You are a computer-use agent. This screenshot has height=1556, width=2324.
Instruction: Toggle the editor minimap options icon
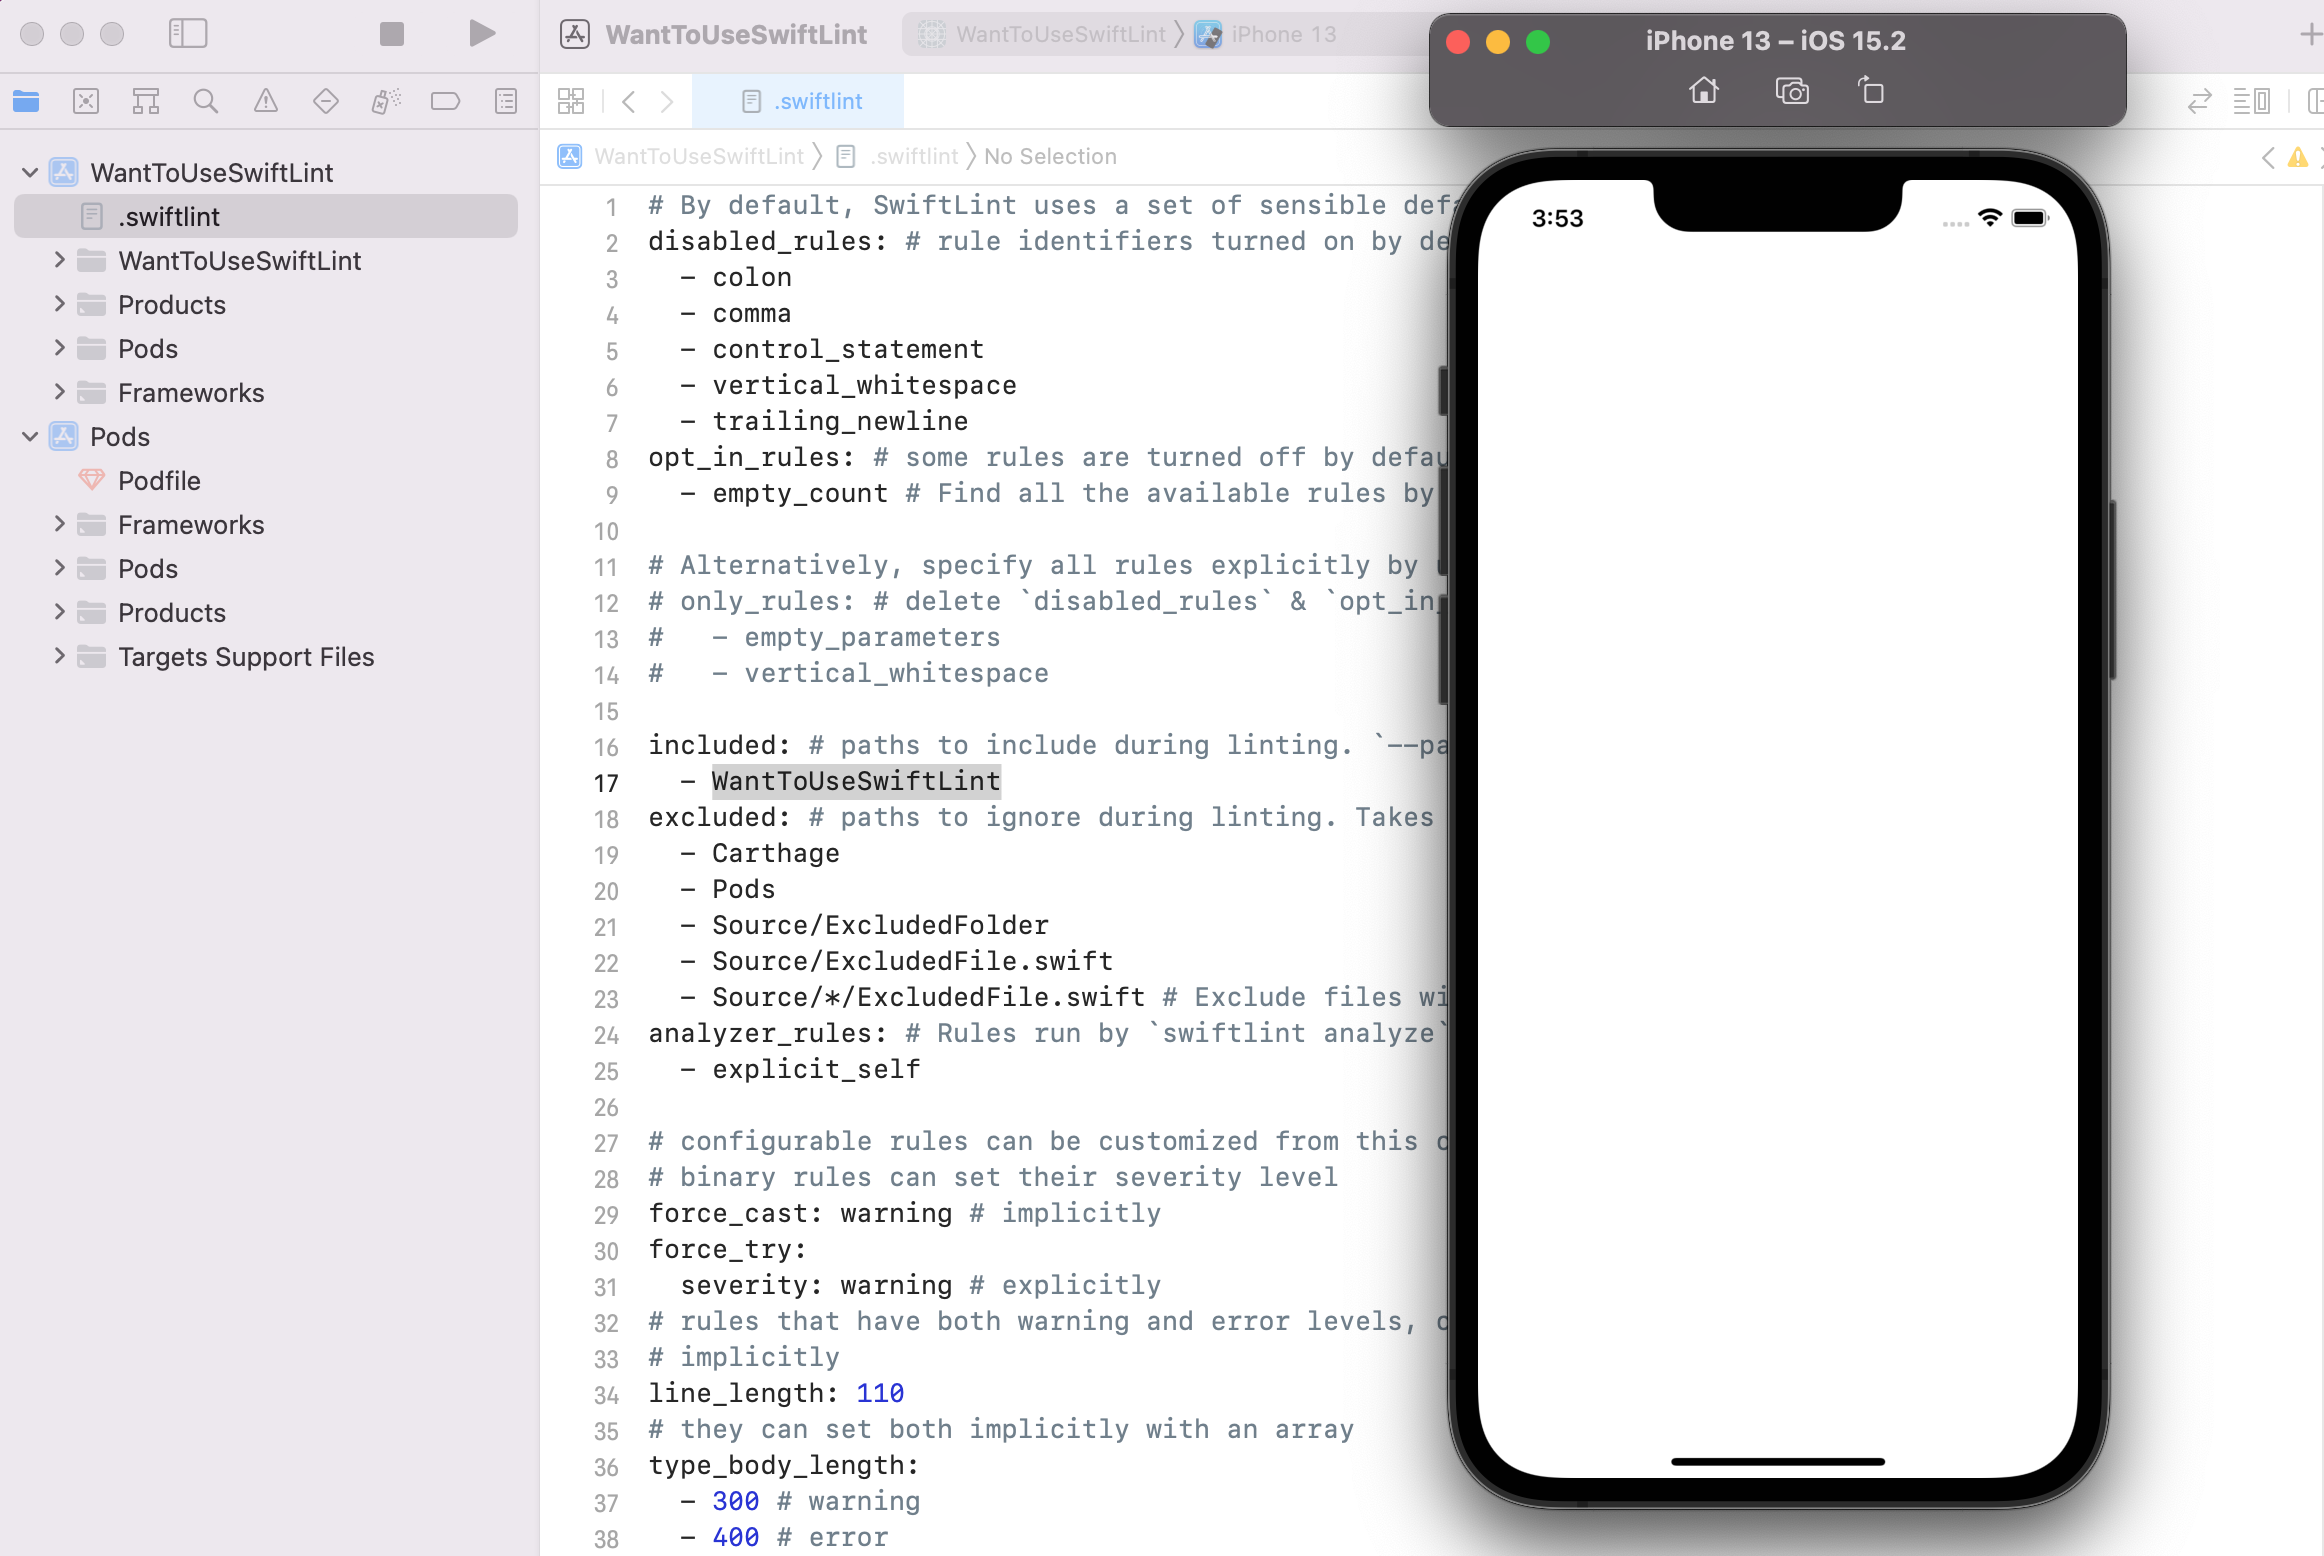point(2251,101)
